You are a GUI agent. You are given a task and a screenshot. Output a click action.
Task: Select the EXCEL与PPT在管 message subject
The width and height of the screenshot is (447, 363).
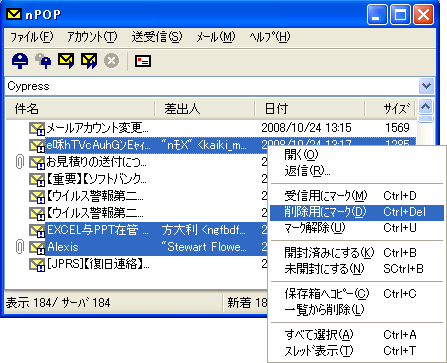98,230
